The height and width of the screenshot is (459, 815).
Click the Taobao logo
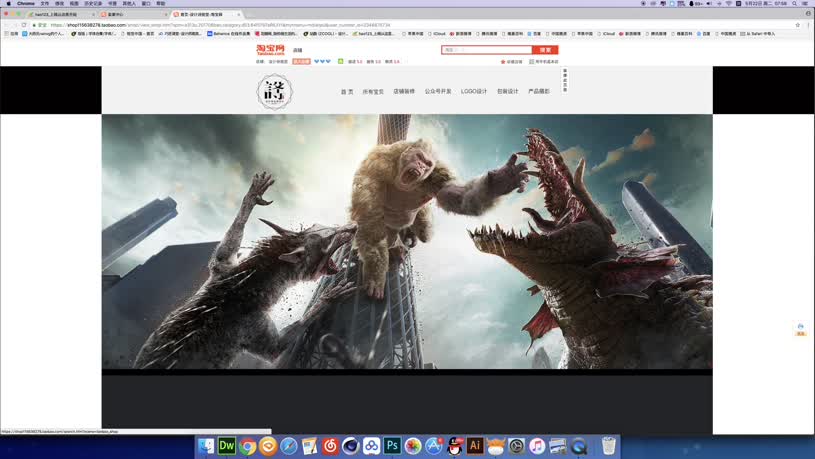pyautogui.click(x=270, y=50)
